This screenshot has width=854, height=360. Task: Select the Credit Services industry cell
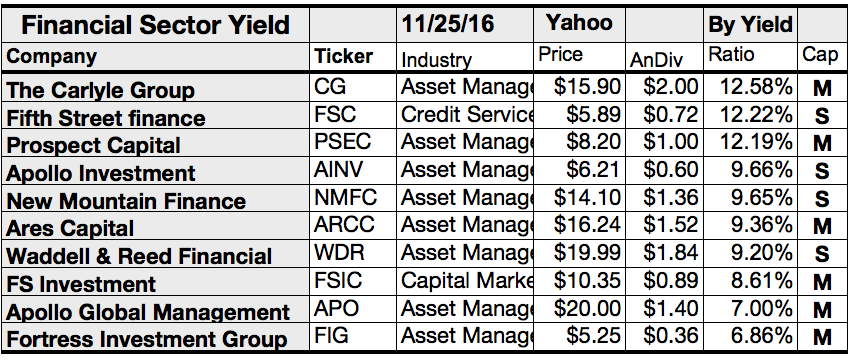[x=465, y=114]
